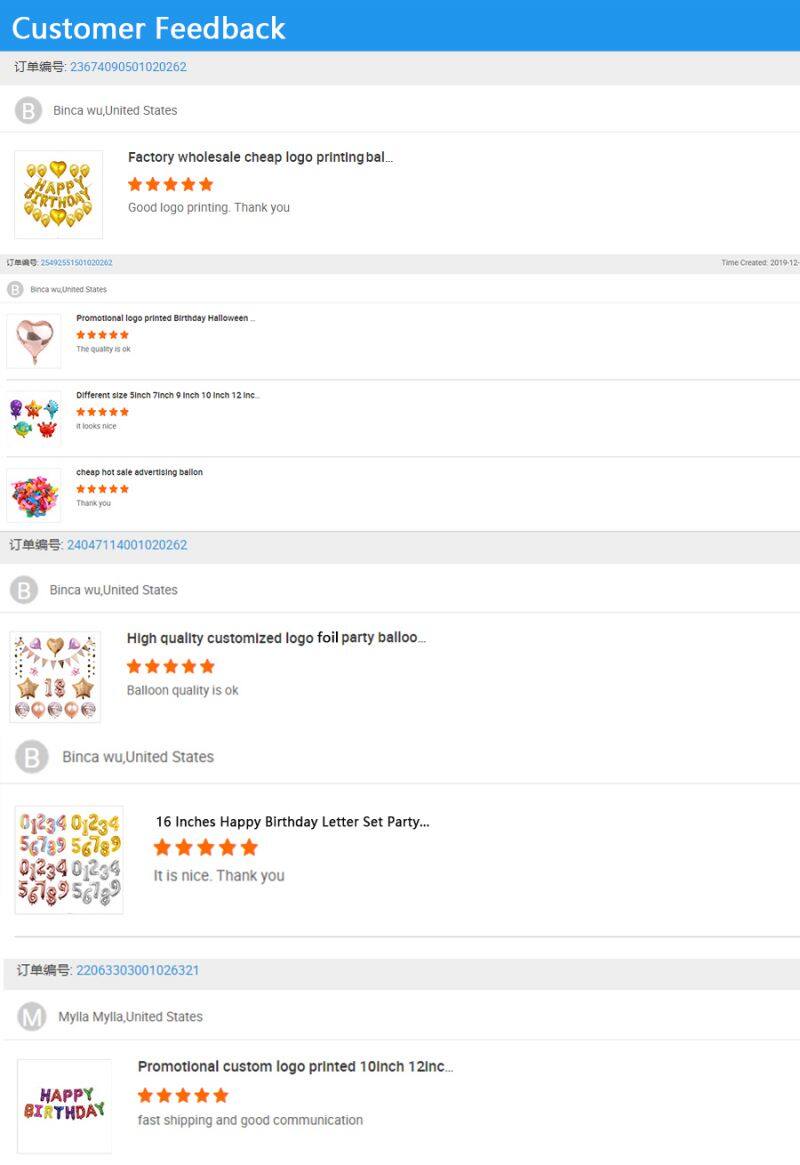Viewport: 800px width, 1165px height.
Task: Open order number 25492551501020262 link
Action: coord(76,263)
